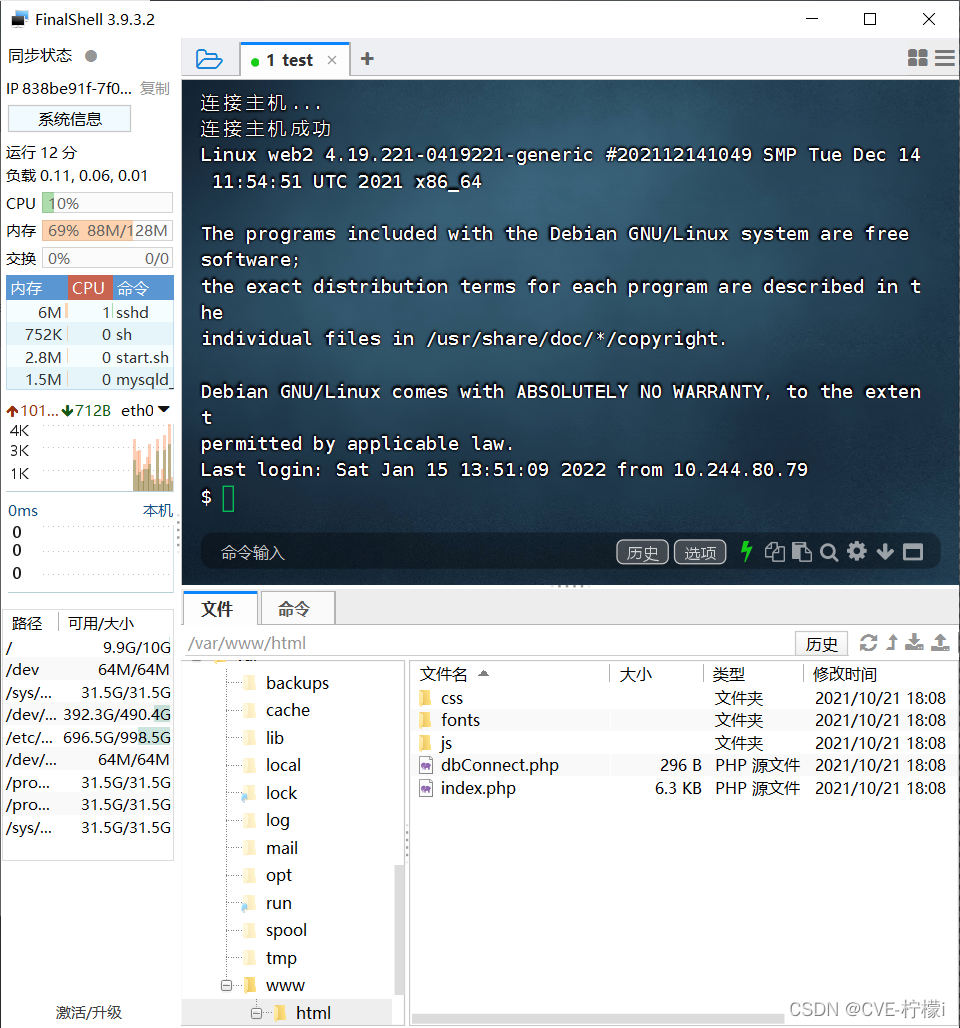The image size is (960, 1028).
Task: Search terminal output with magnifier icon
Action: pyautogui.click(x=829, y=553)
